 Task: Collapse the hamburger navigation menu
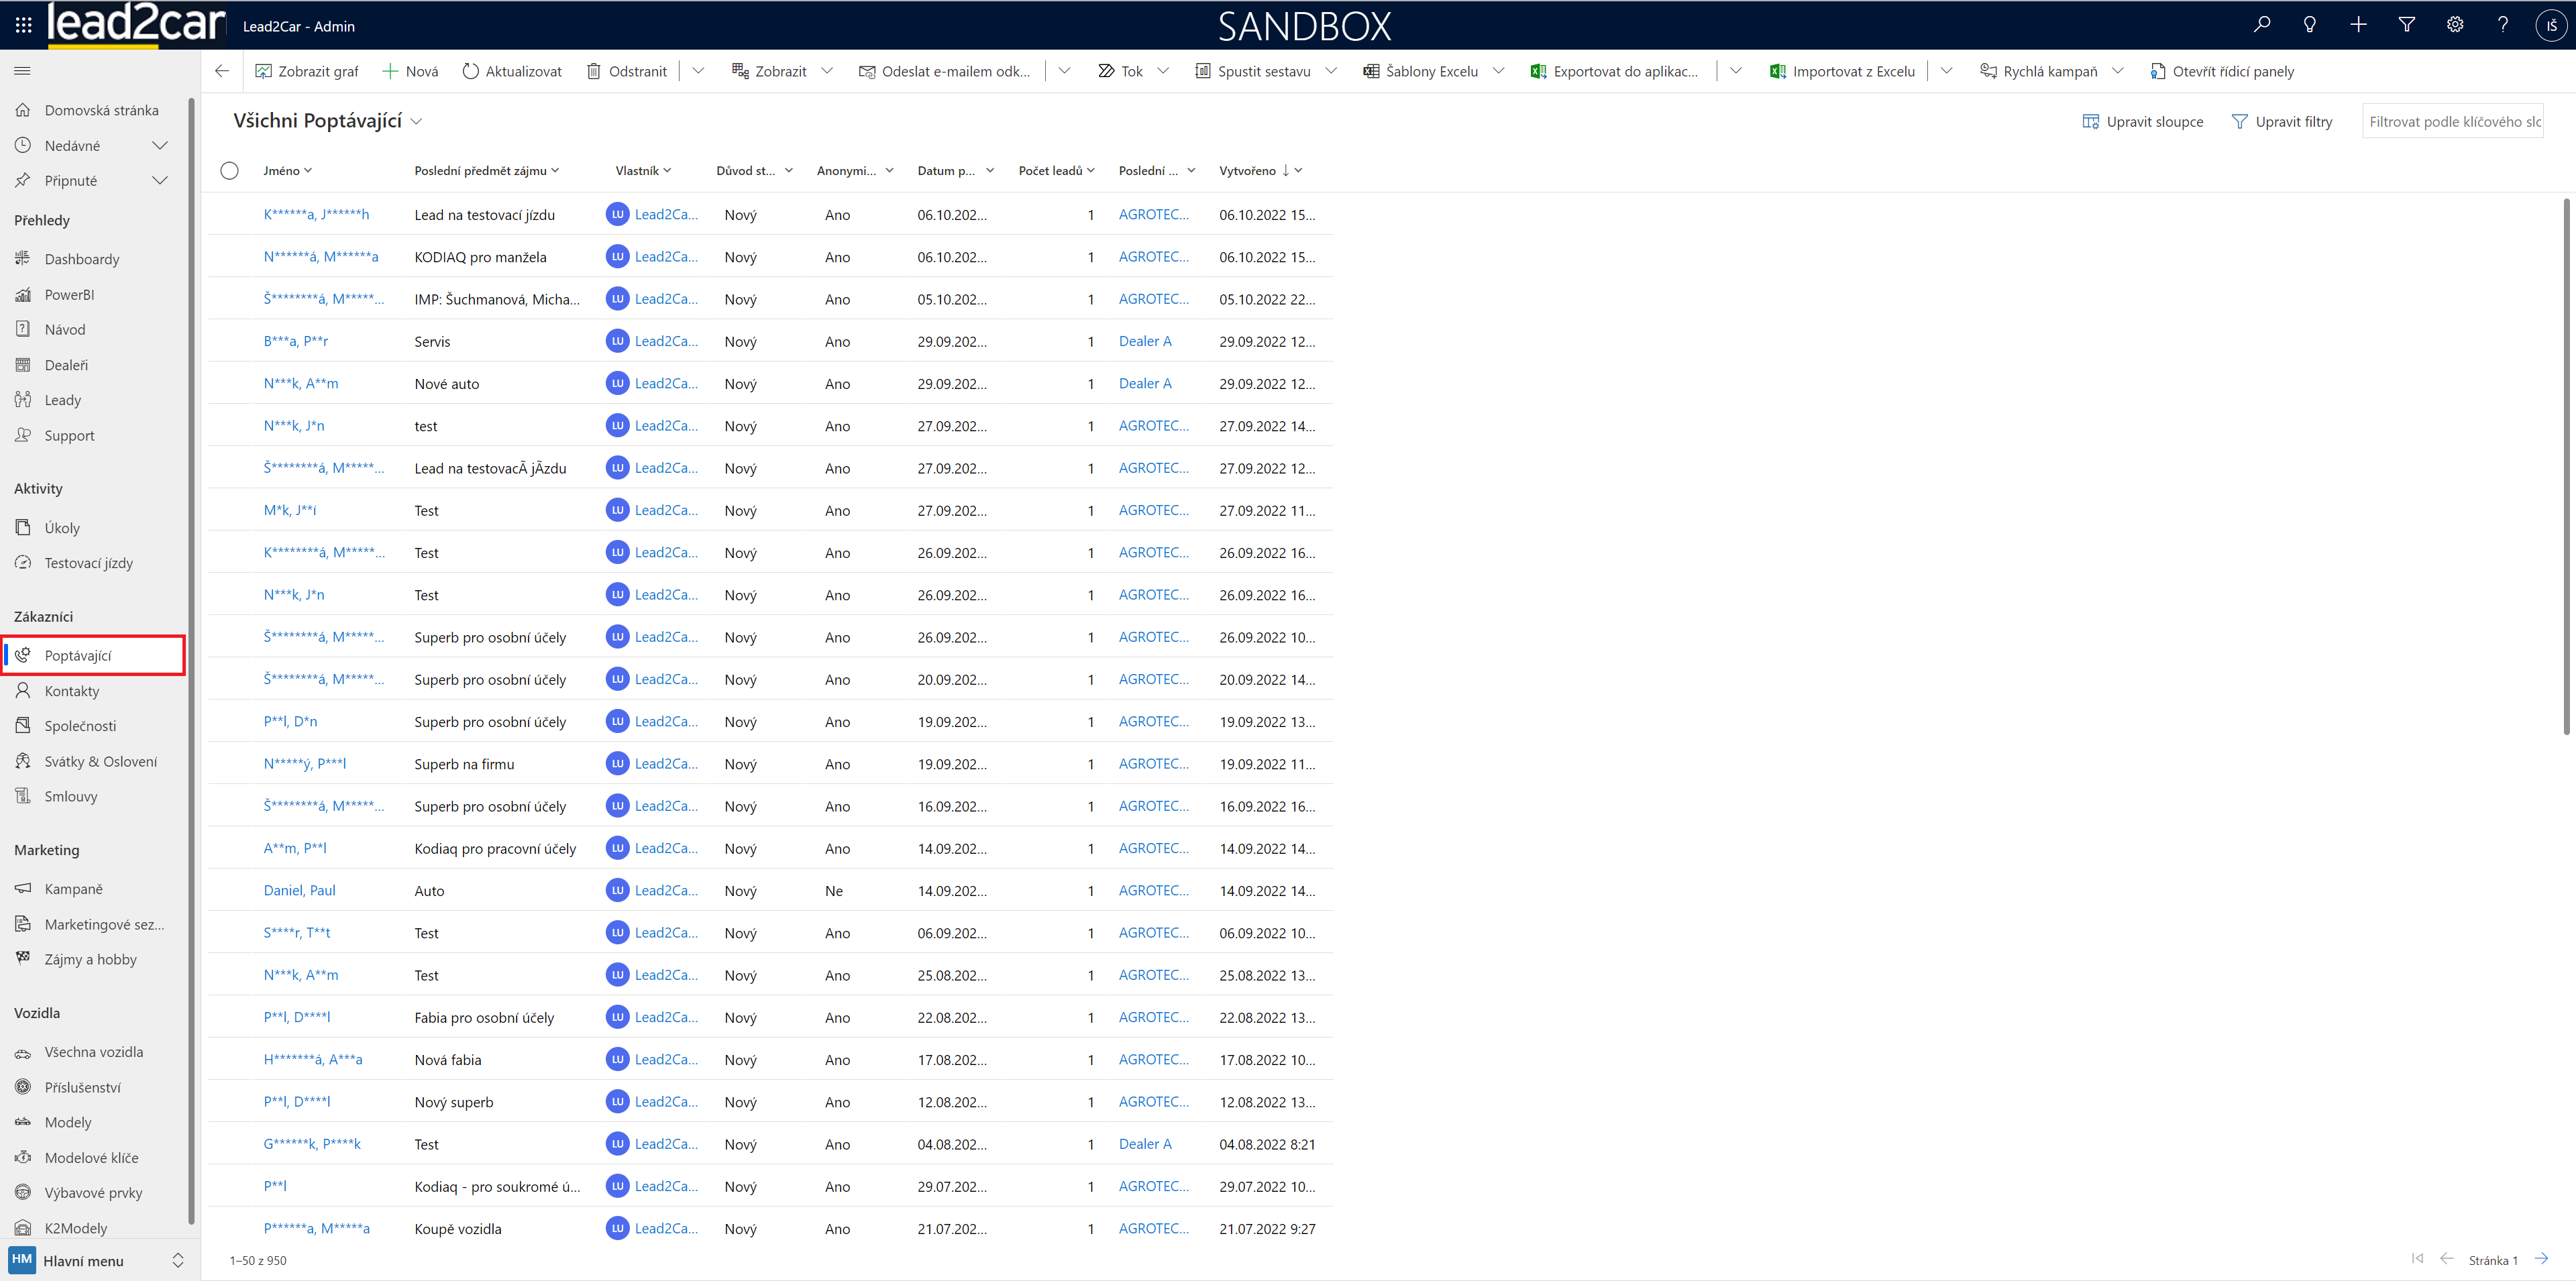[22, 71]
